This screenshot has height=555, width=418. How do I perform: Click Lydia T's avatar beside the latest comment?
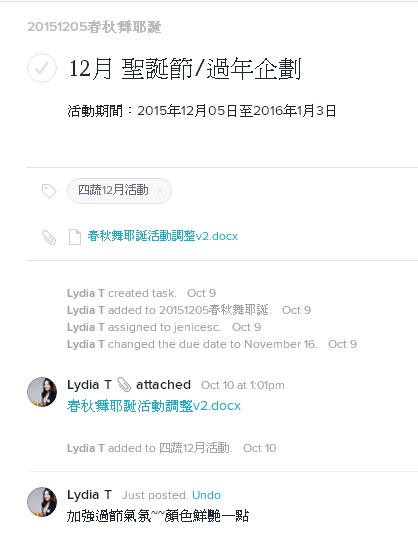42,502
